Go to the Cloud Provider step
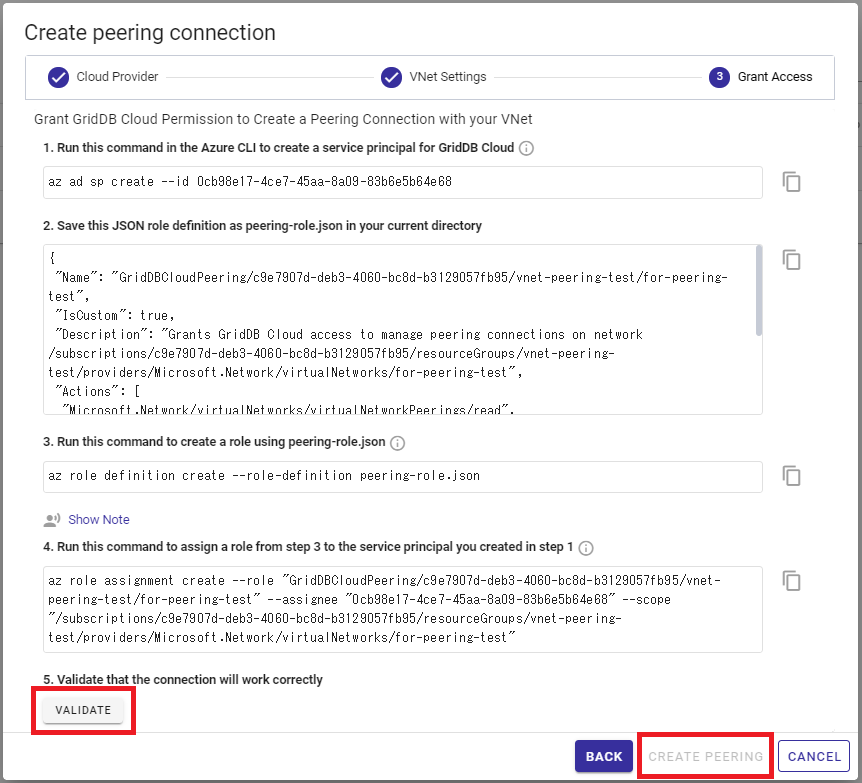The width and height of the screenshot is (862, 783). tap(103, 77)
